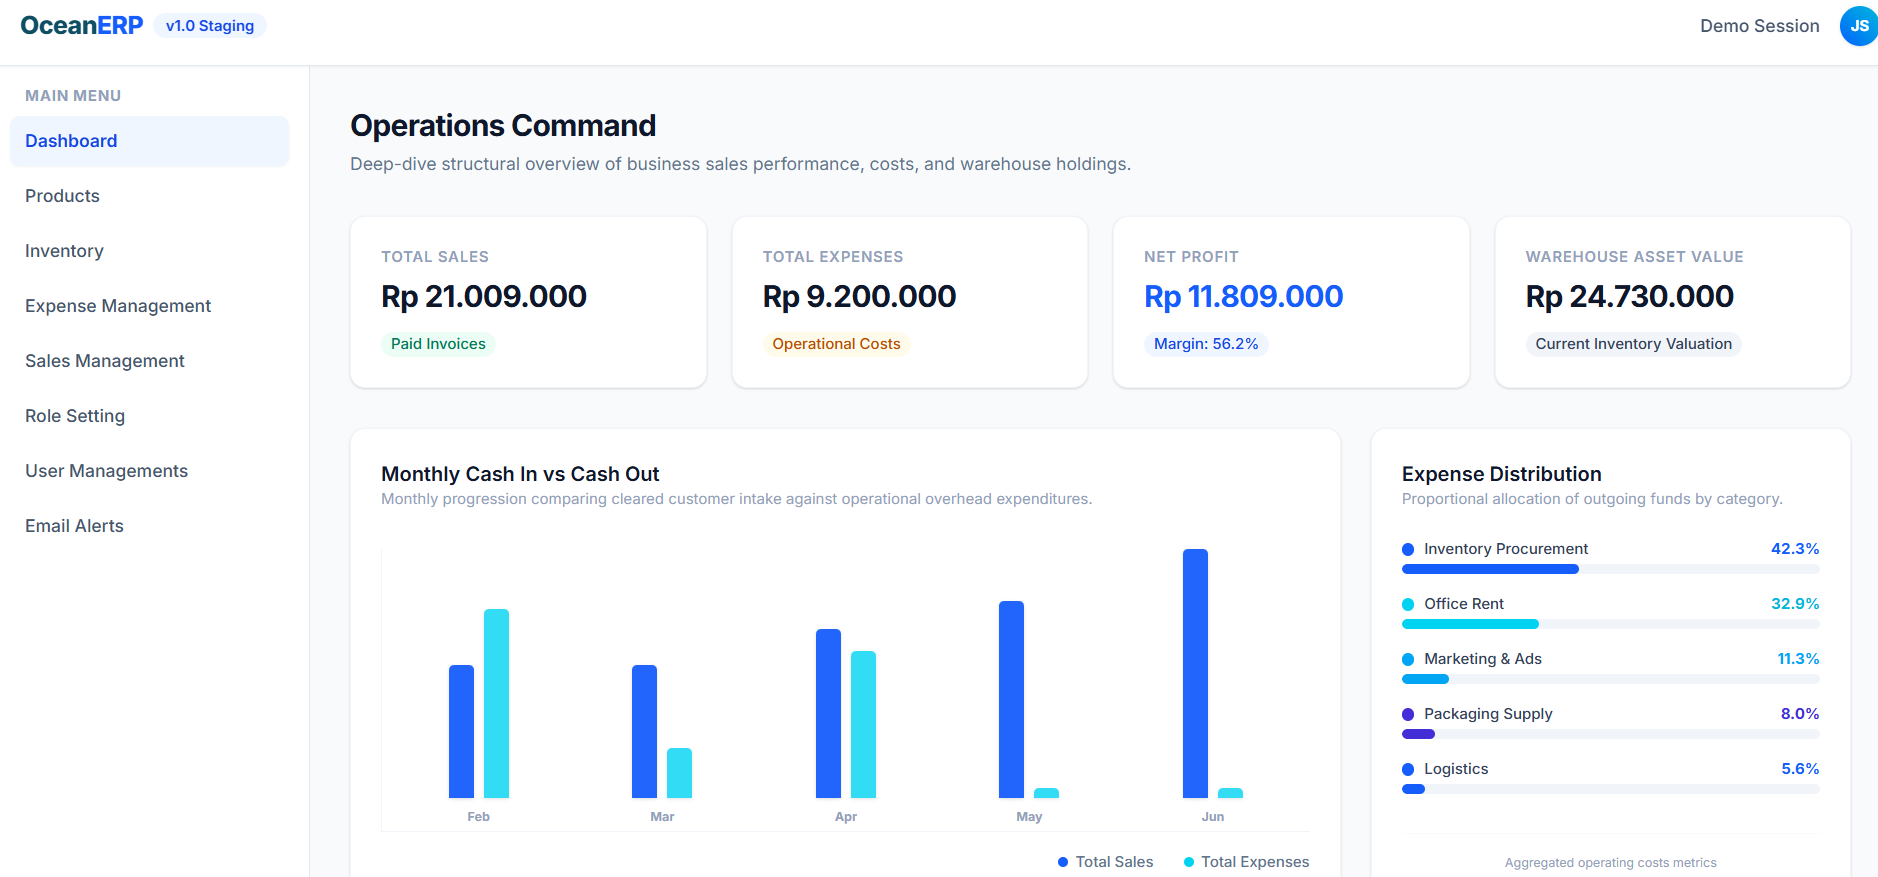Click the Jun Total Expenses bar

(x=1230, y=793)
